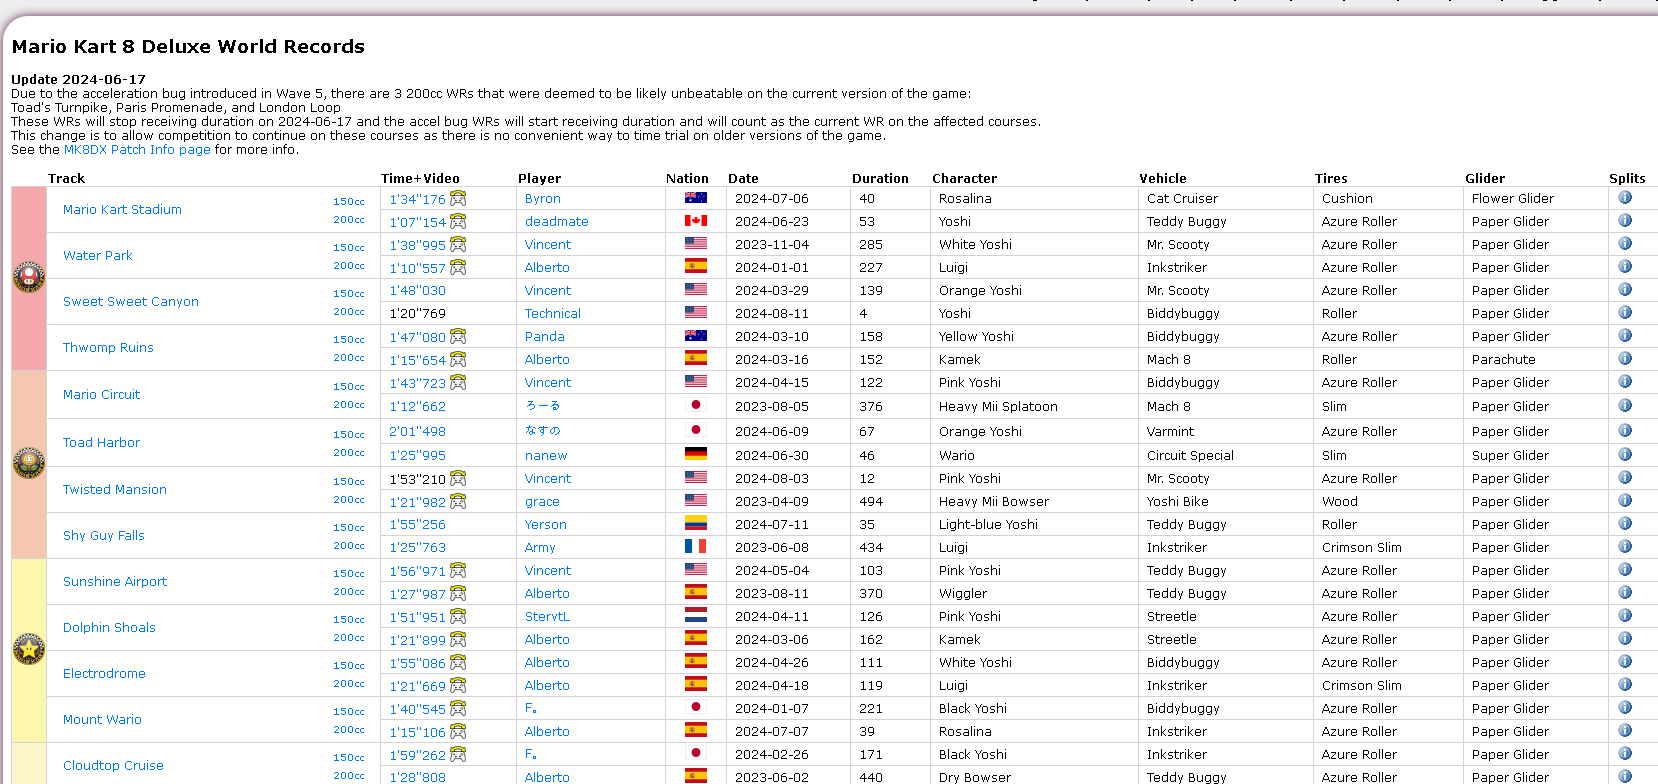1658x784 pixels.
Task: Open the video icon beside time 1'15"654
Action: (x=458, y=359)
